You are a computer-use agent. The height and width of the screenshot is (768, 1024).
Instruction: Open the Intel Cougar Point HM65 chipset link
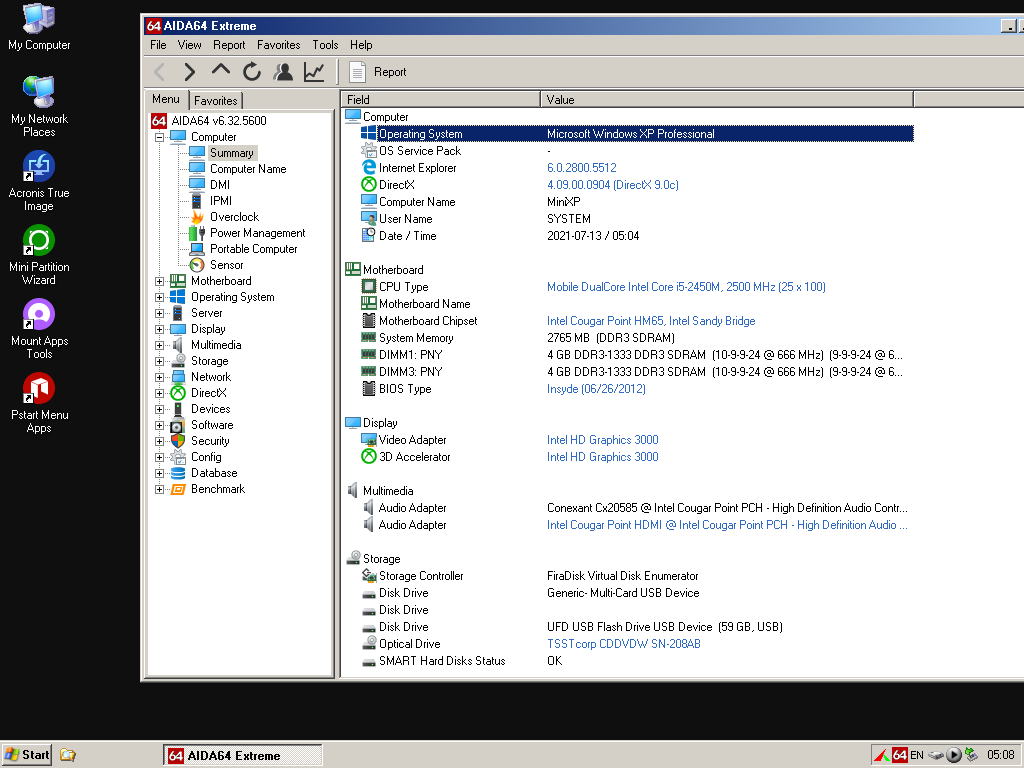(651, 321)
